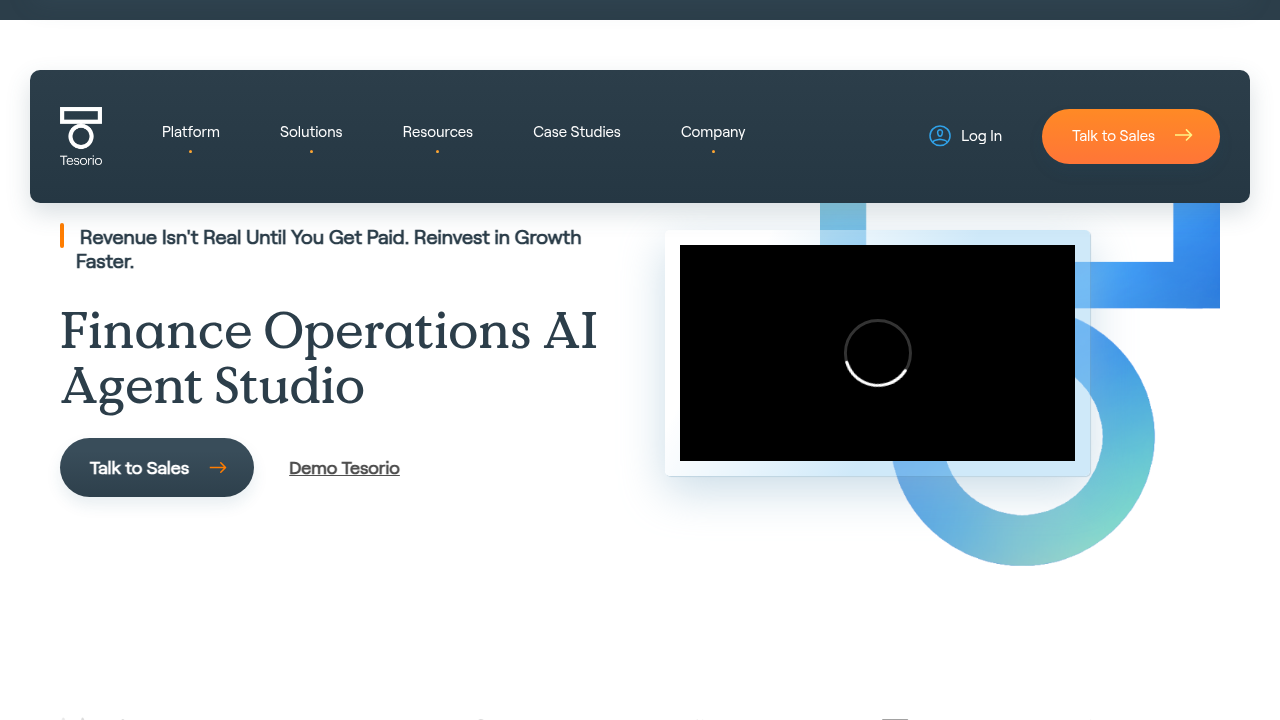The height and width of the screenshot is (720, 1280).
Task: Expand the Company menu
Action: (x=713, y=132)
